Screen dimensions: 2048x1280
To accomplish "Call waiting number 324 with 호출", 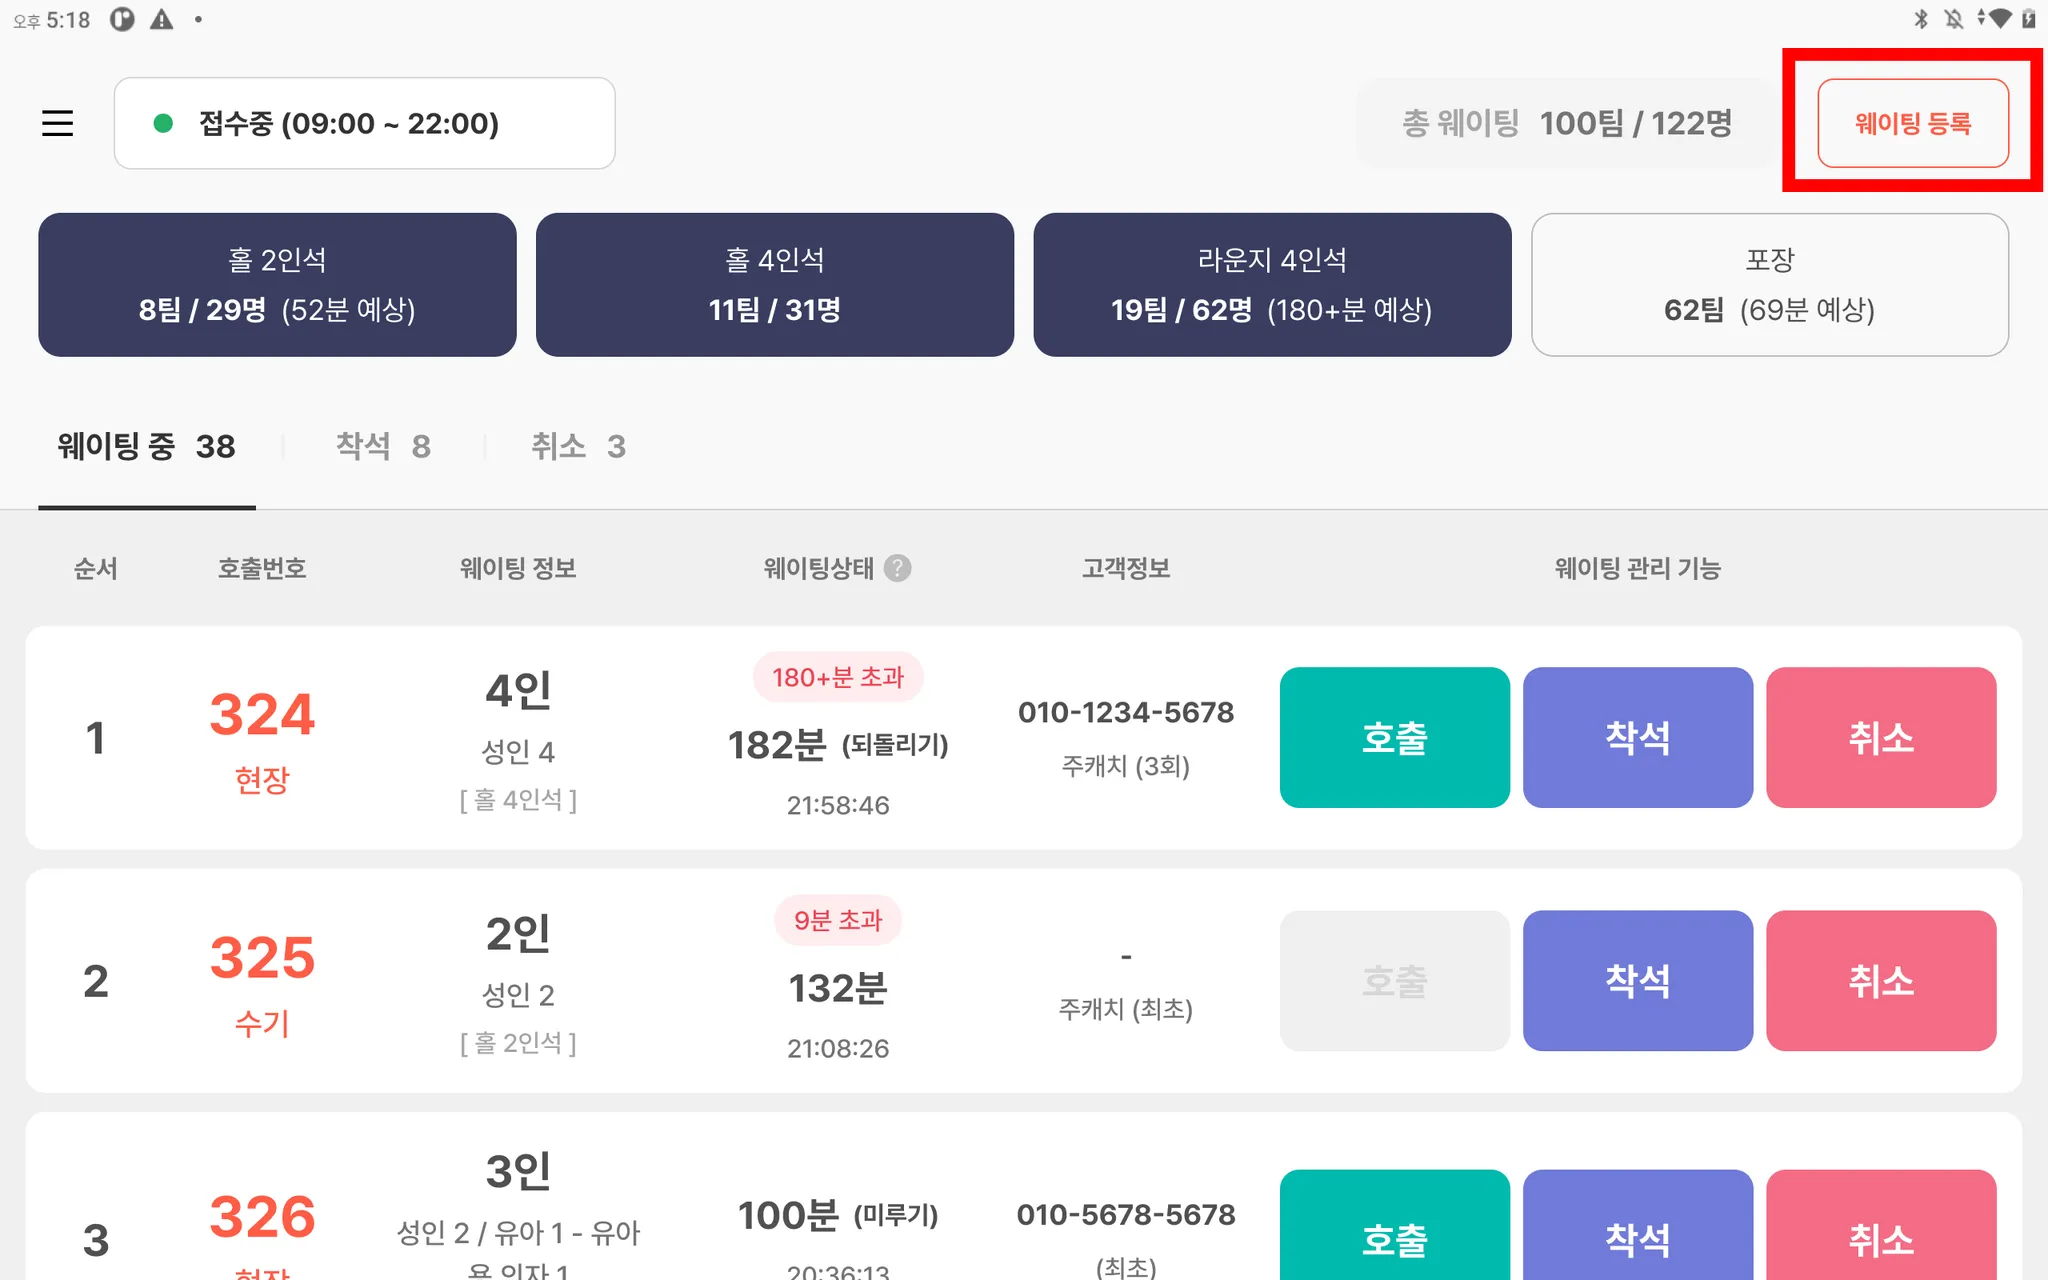I will click(x=1394, y=738).
